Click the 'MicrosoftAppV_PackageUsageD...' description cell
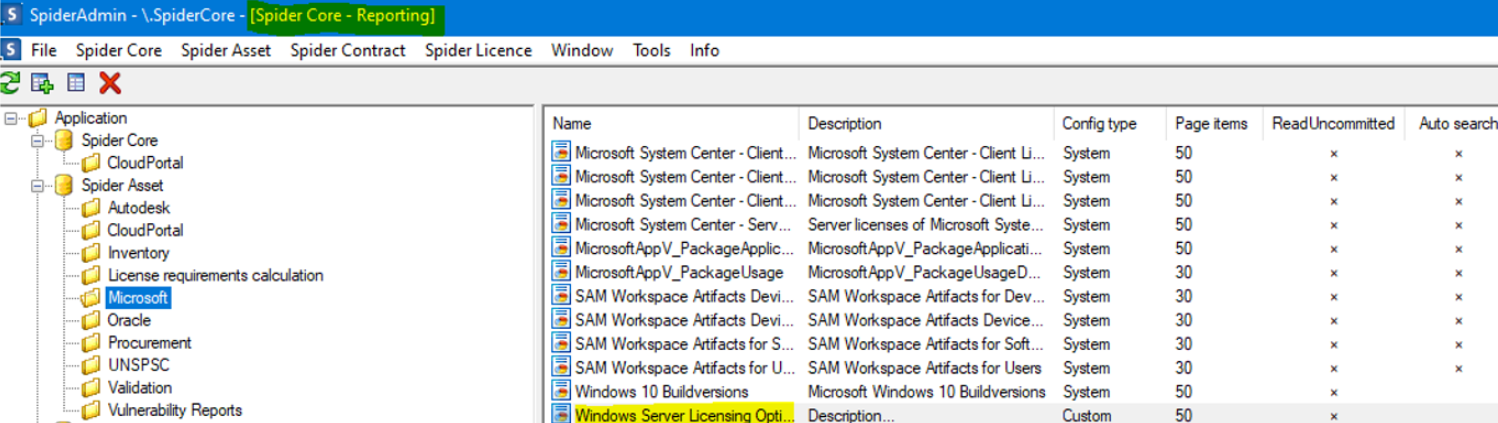The width and height of the screenshot is (1498, 423). pos(926,272)
